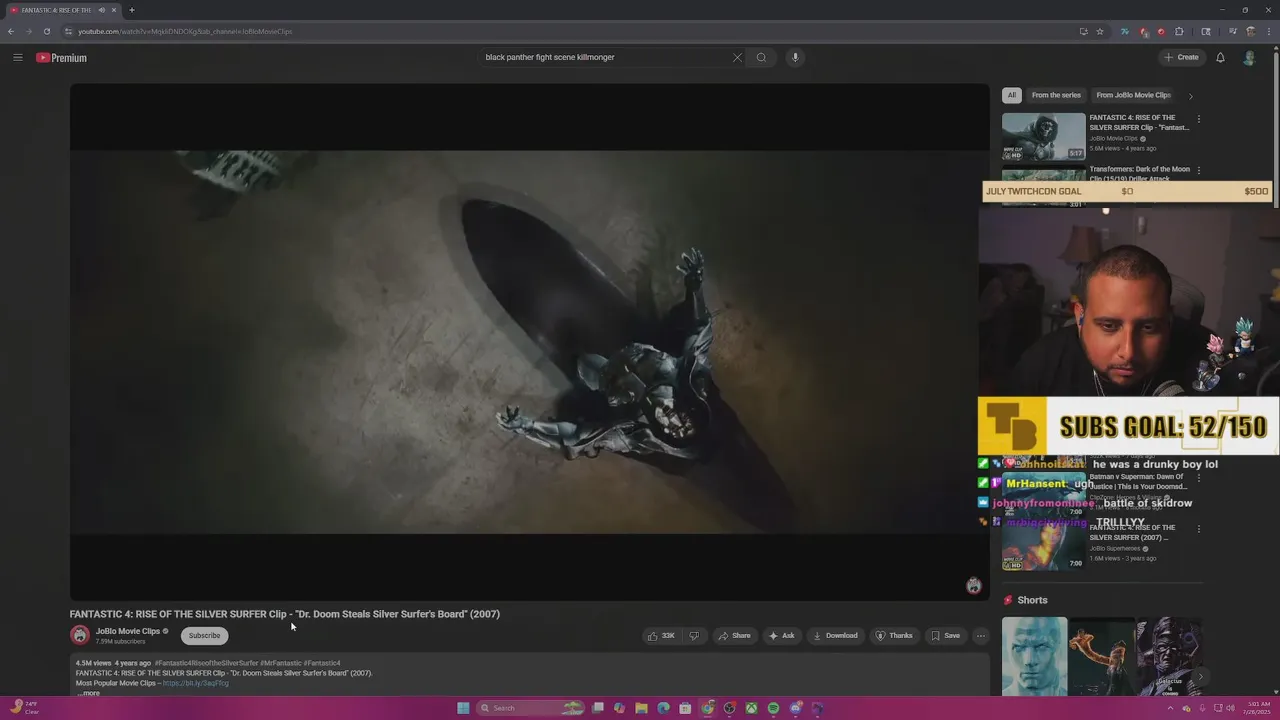1280x720 pixels.
Task: Open JoBlo Movie Clips channel avatar
Action: (80, 635)
